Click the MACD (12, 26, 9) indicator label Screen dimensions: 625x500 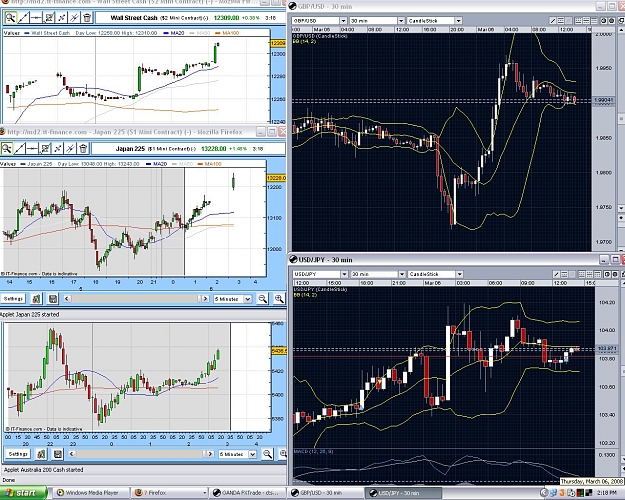point(313,451)
